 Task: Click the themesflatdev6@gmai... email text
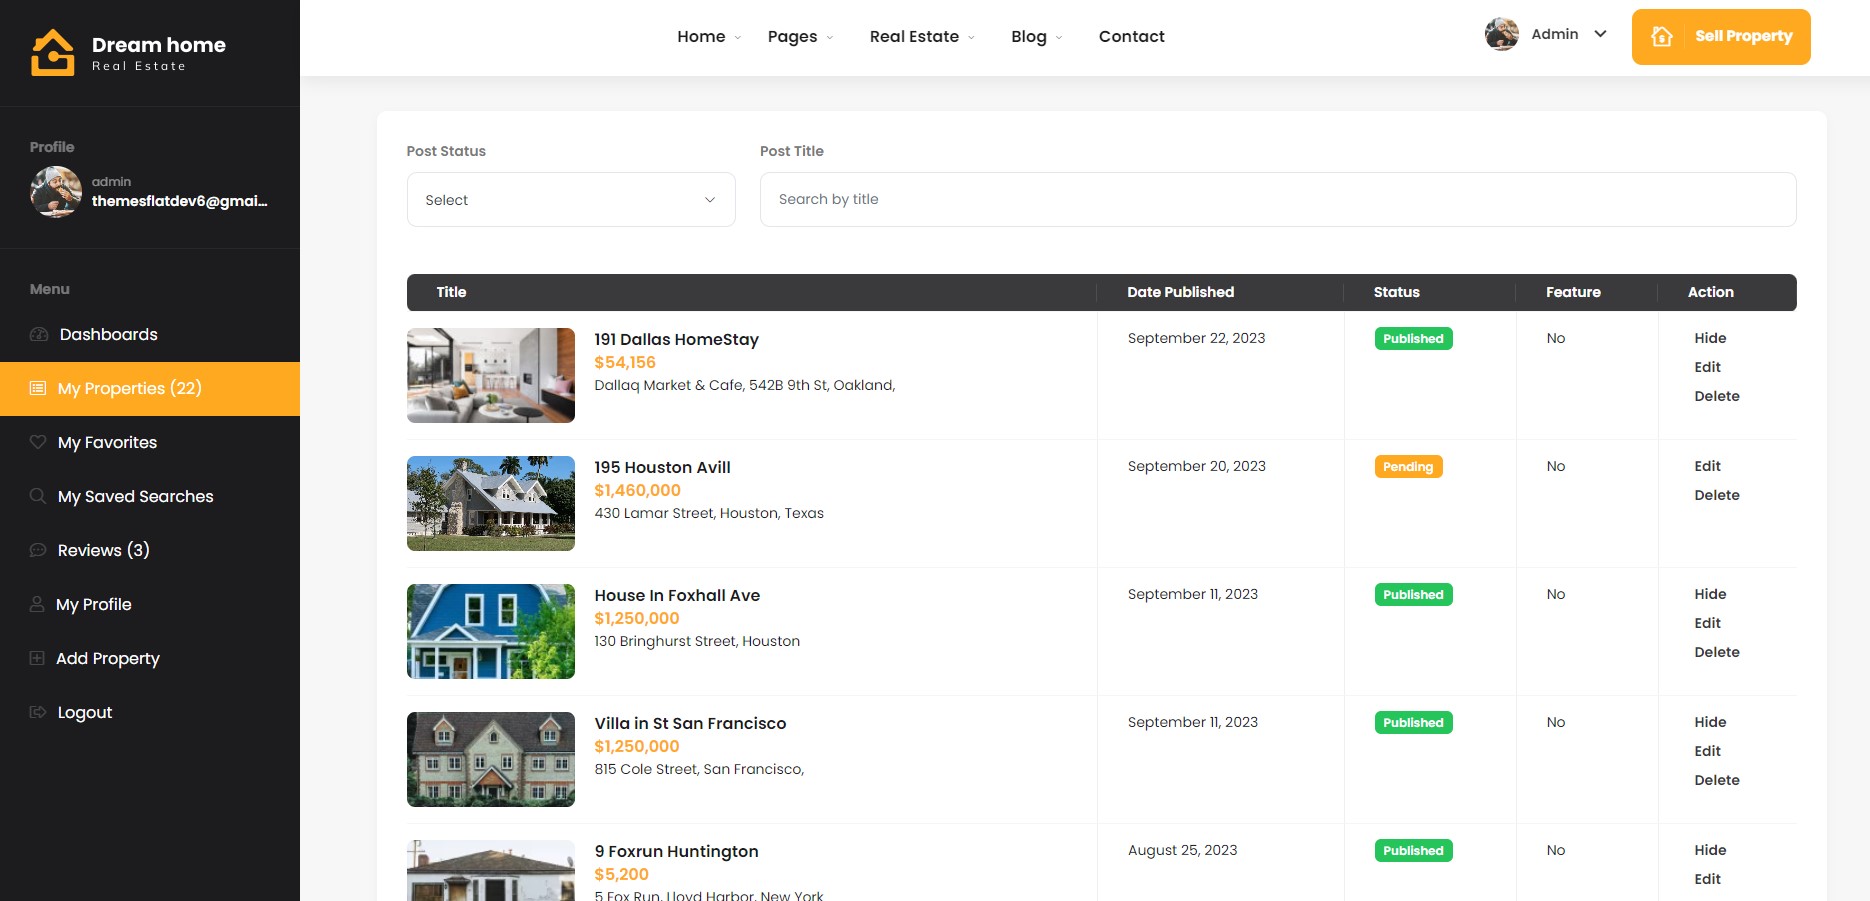click(180, 201)
